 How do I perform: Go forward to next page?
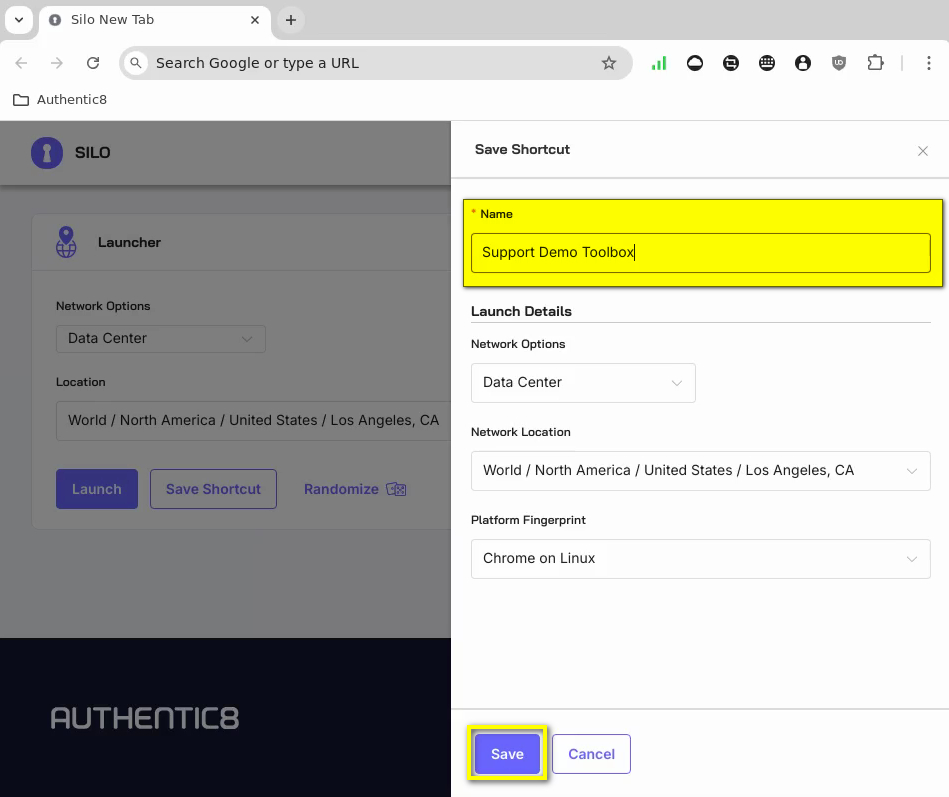point(57,63)
